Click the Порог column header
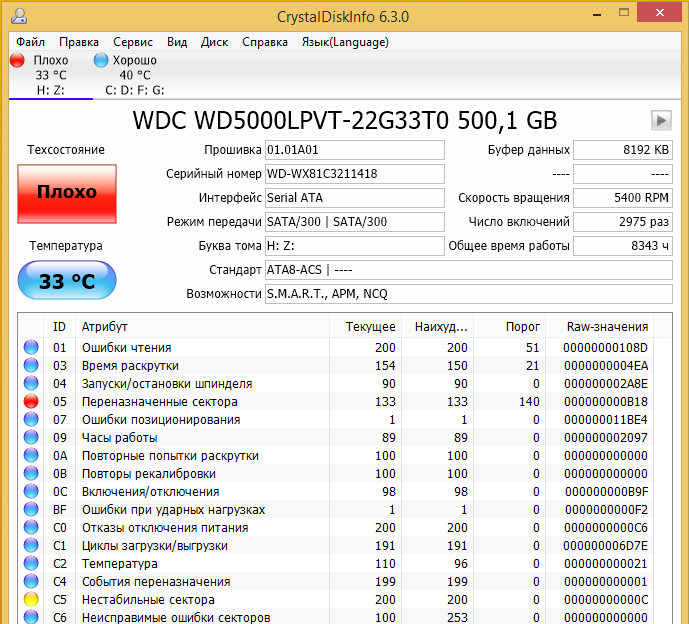Screen dimensions: 689x624 coord(510,327)
